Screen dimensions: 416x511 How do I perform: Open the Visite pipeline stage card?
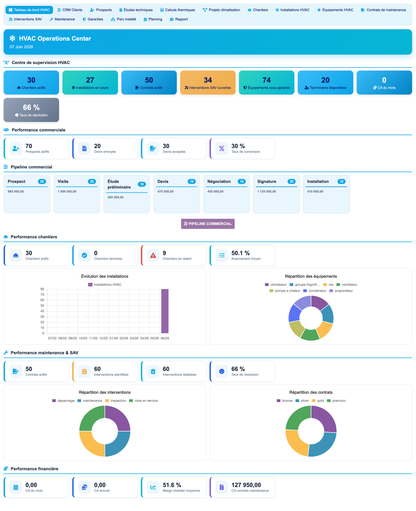coord(77,194)
